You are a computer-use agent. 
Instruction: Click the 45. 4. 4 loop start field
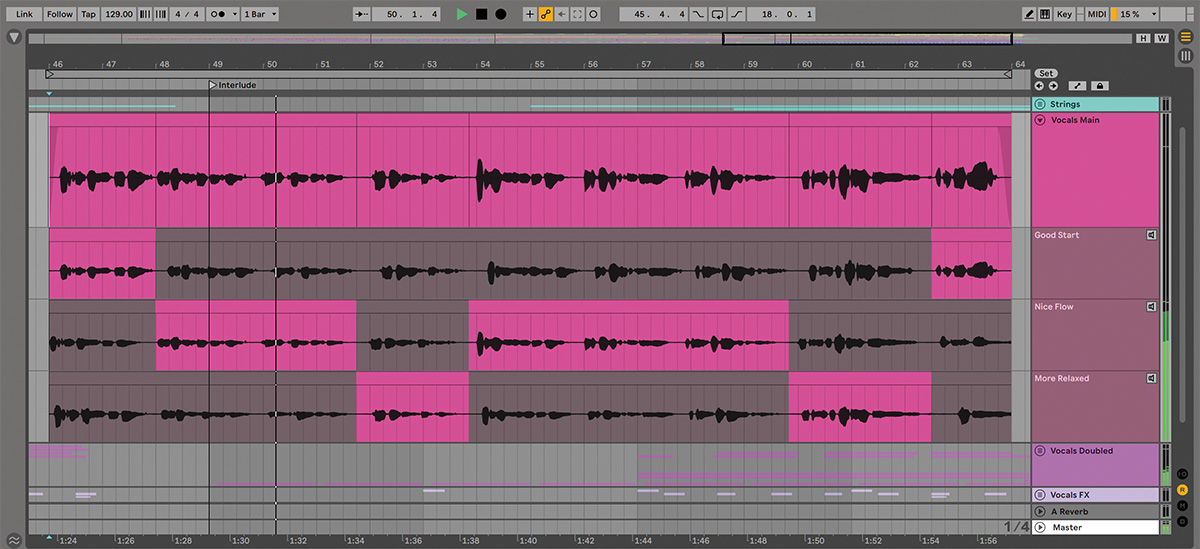point(652,14)
